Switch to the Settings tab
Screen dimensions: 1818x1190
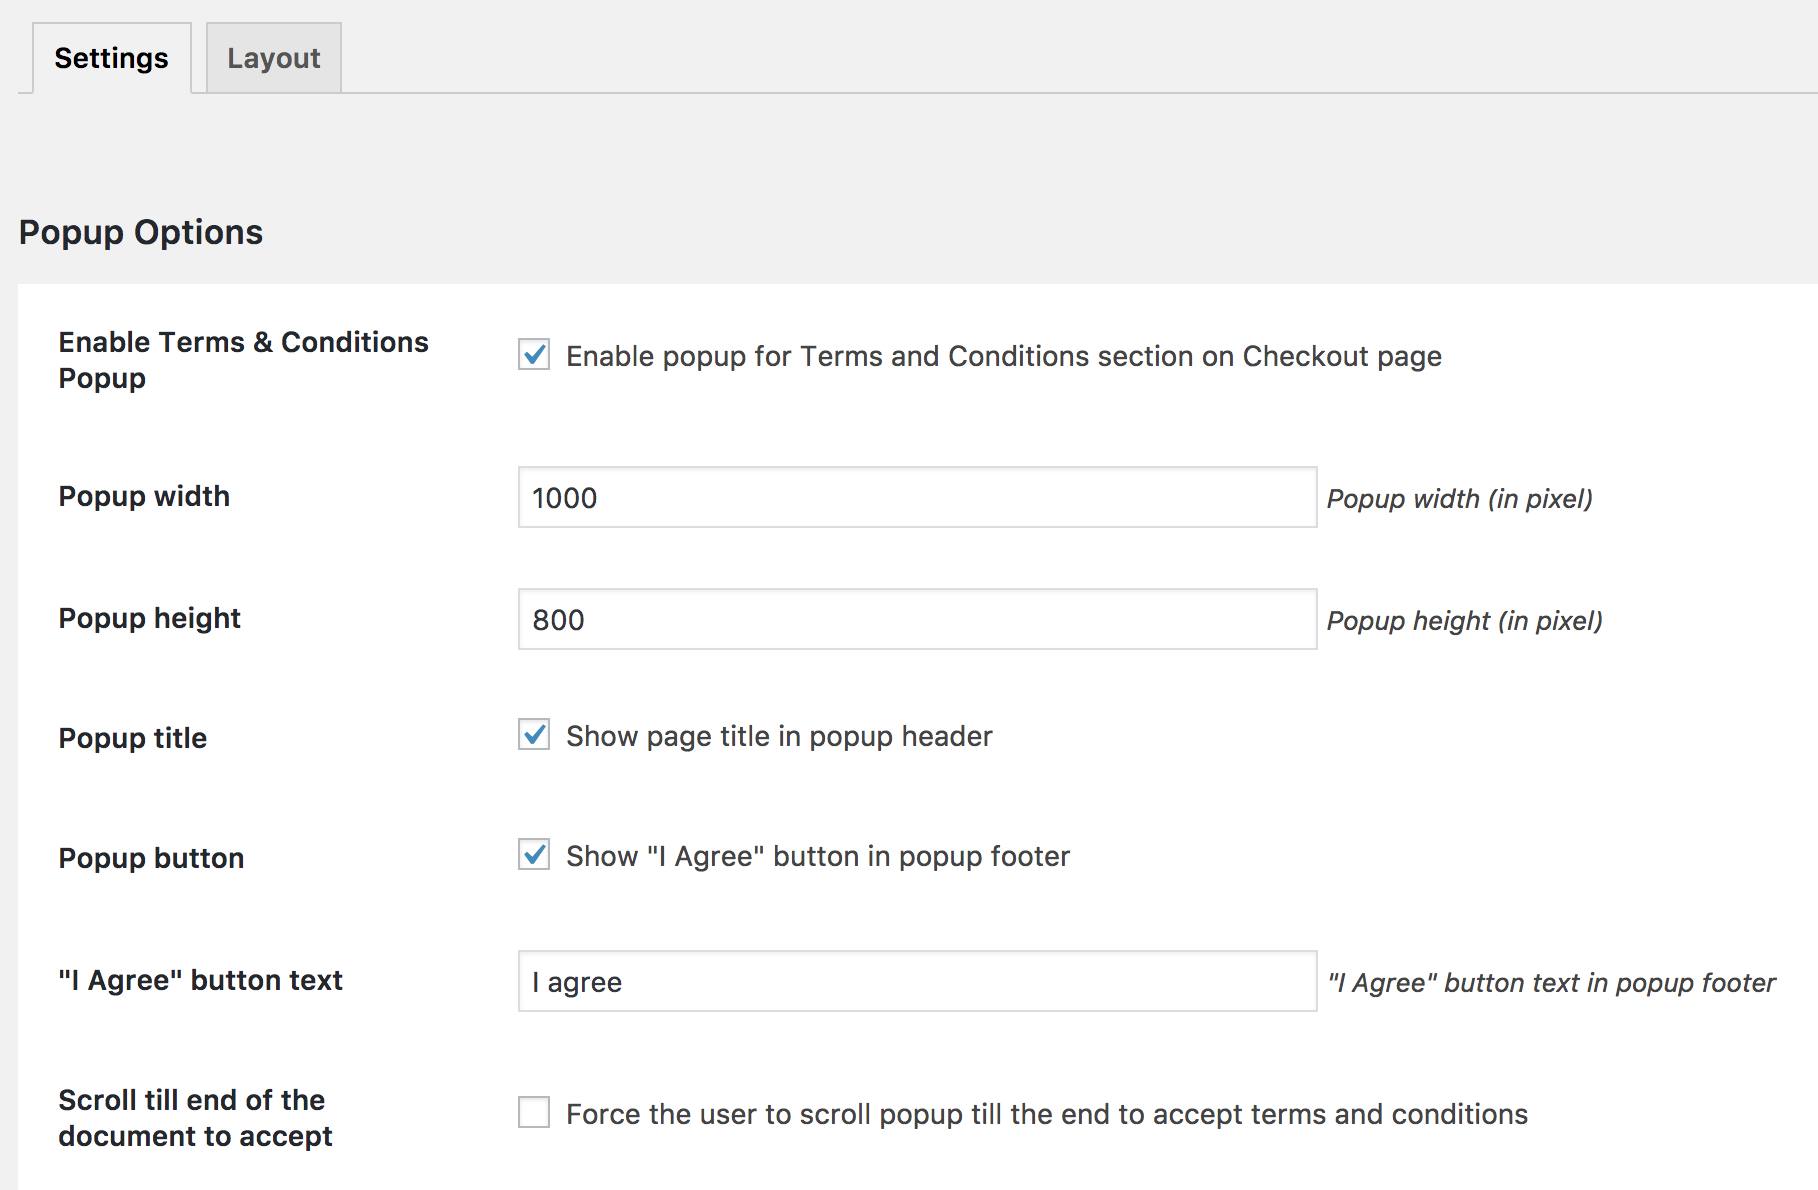[x=111, y=58]
